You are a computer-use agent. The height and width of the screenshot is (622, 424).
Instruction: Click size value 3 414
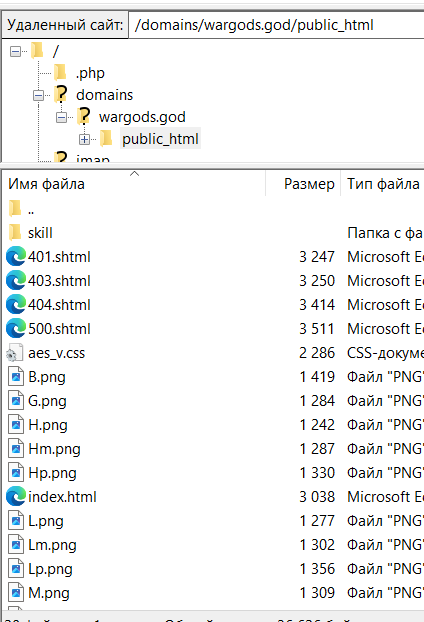[x=317, y=305]
